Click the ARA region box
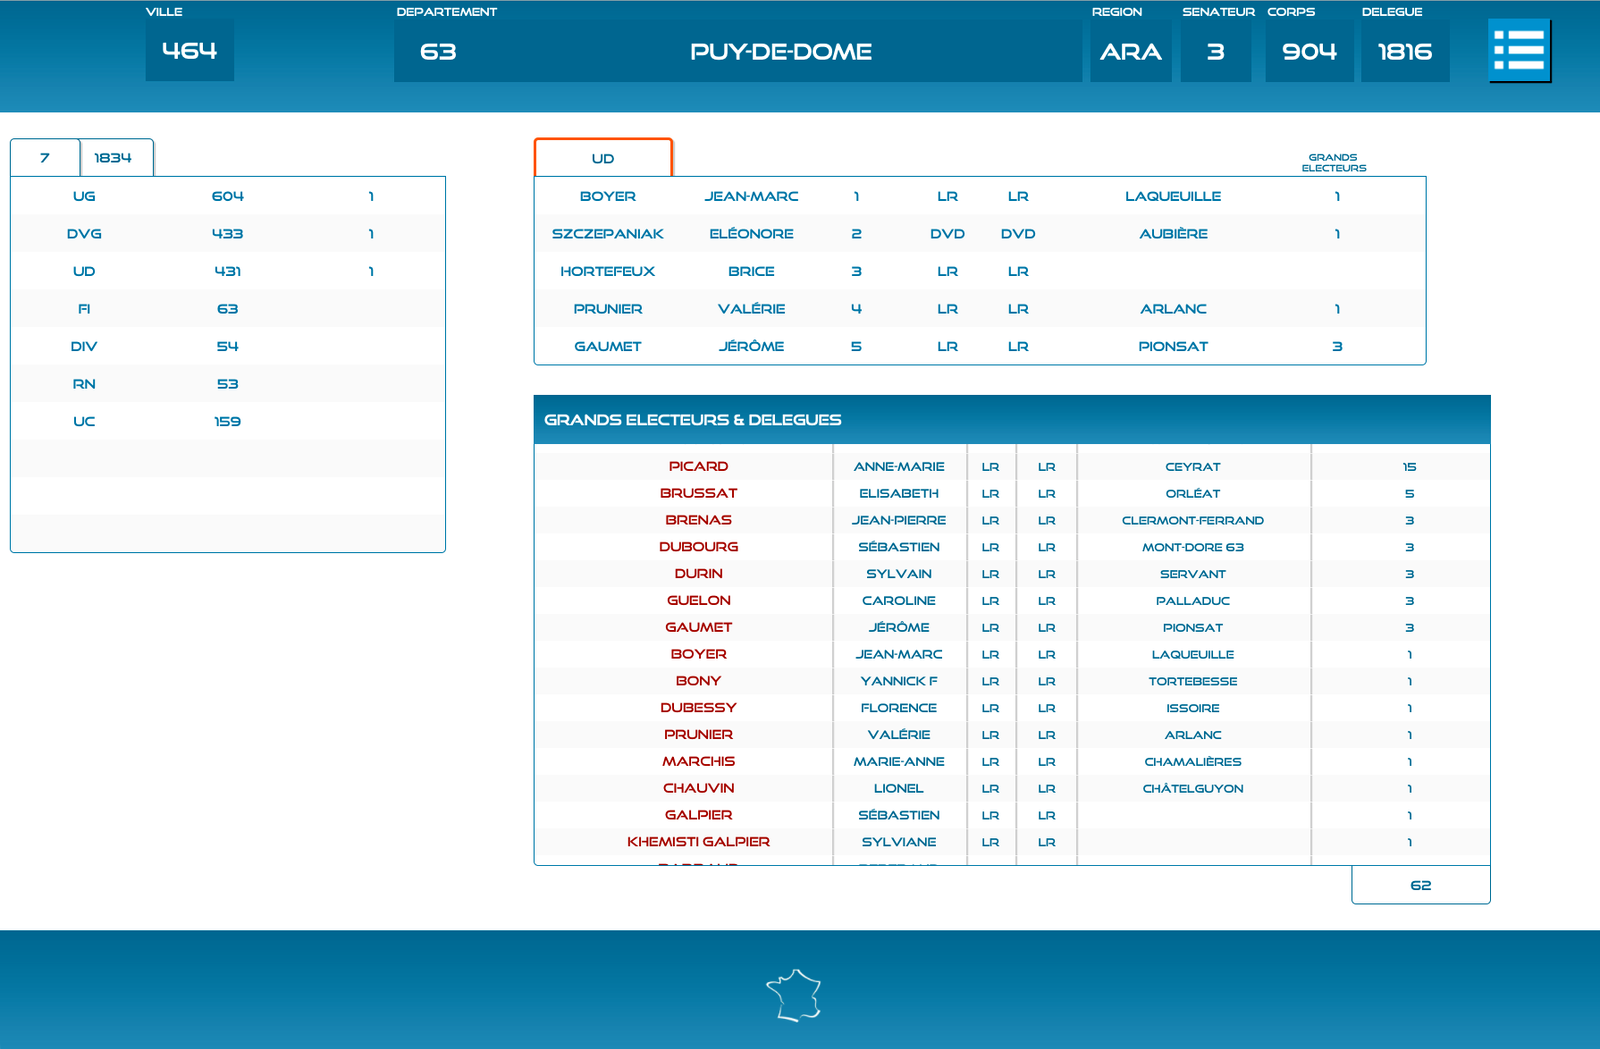 coord(1130,52)
